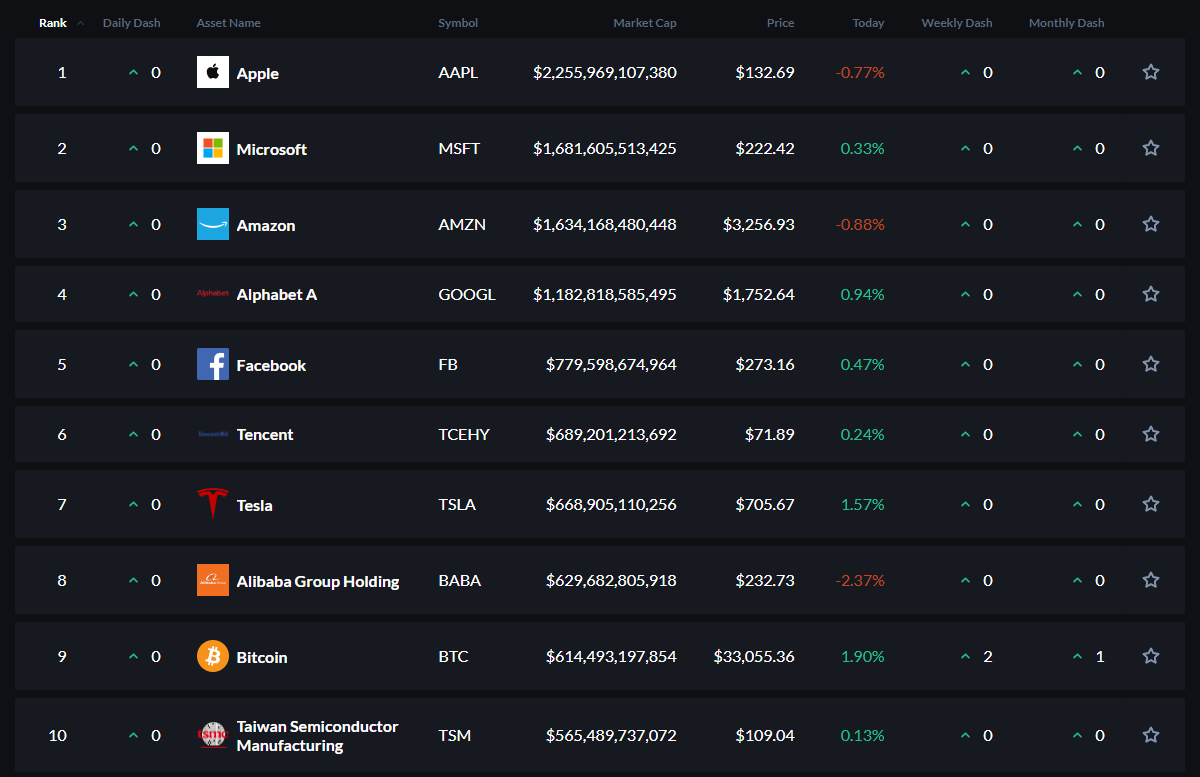Favorite Alphabet A with its star icon
The height and width of the screenshot is (777, 1200).
tap(1151, 294)
